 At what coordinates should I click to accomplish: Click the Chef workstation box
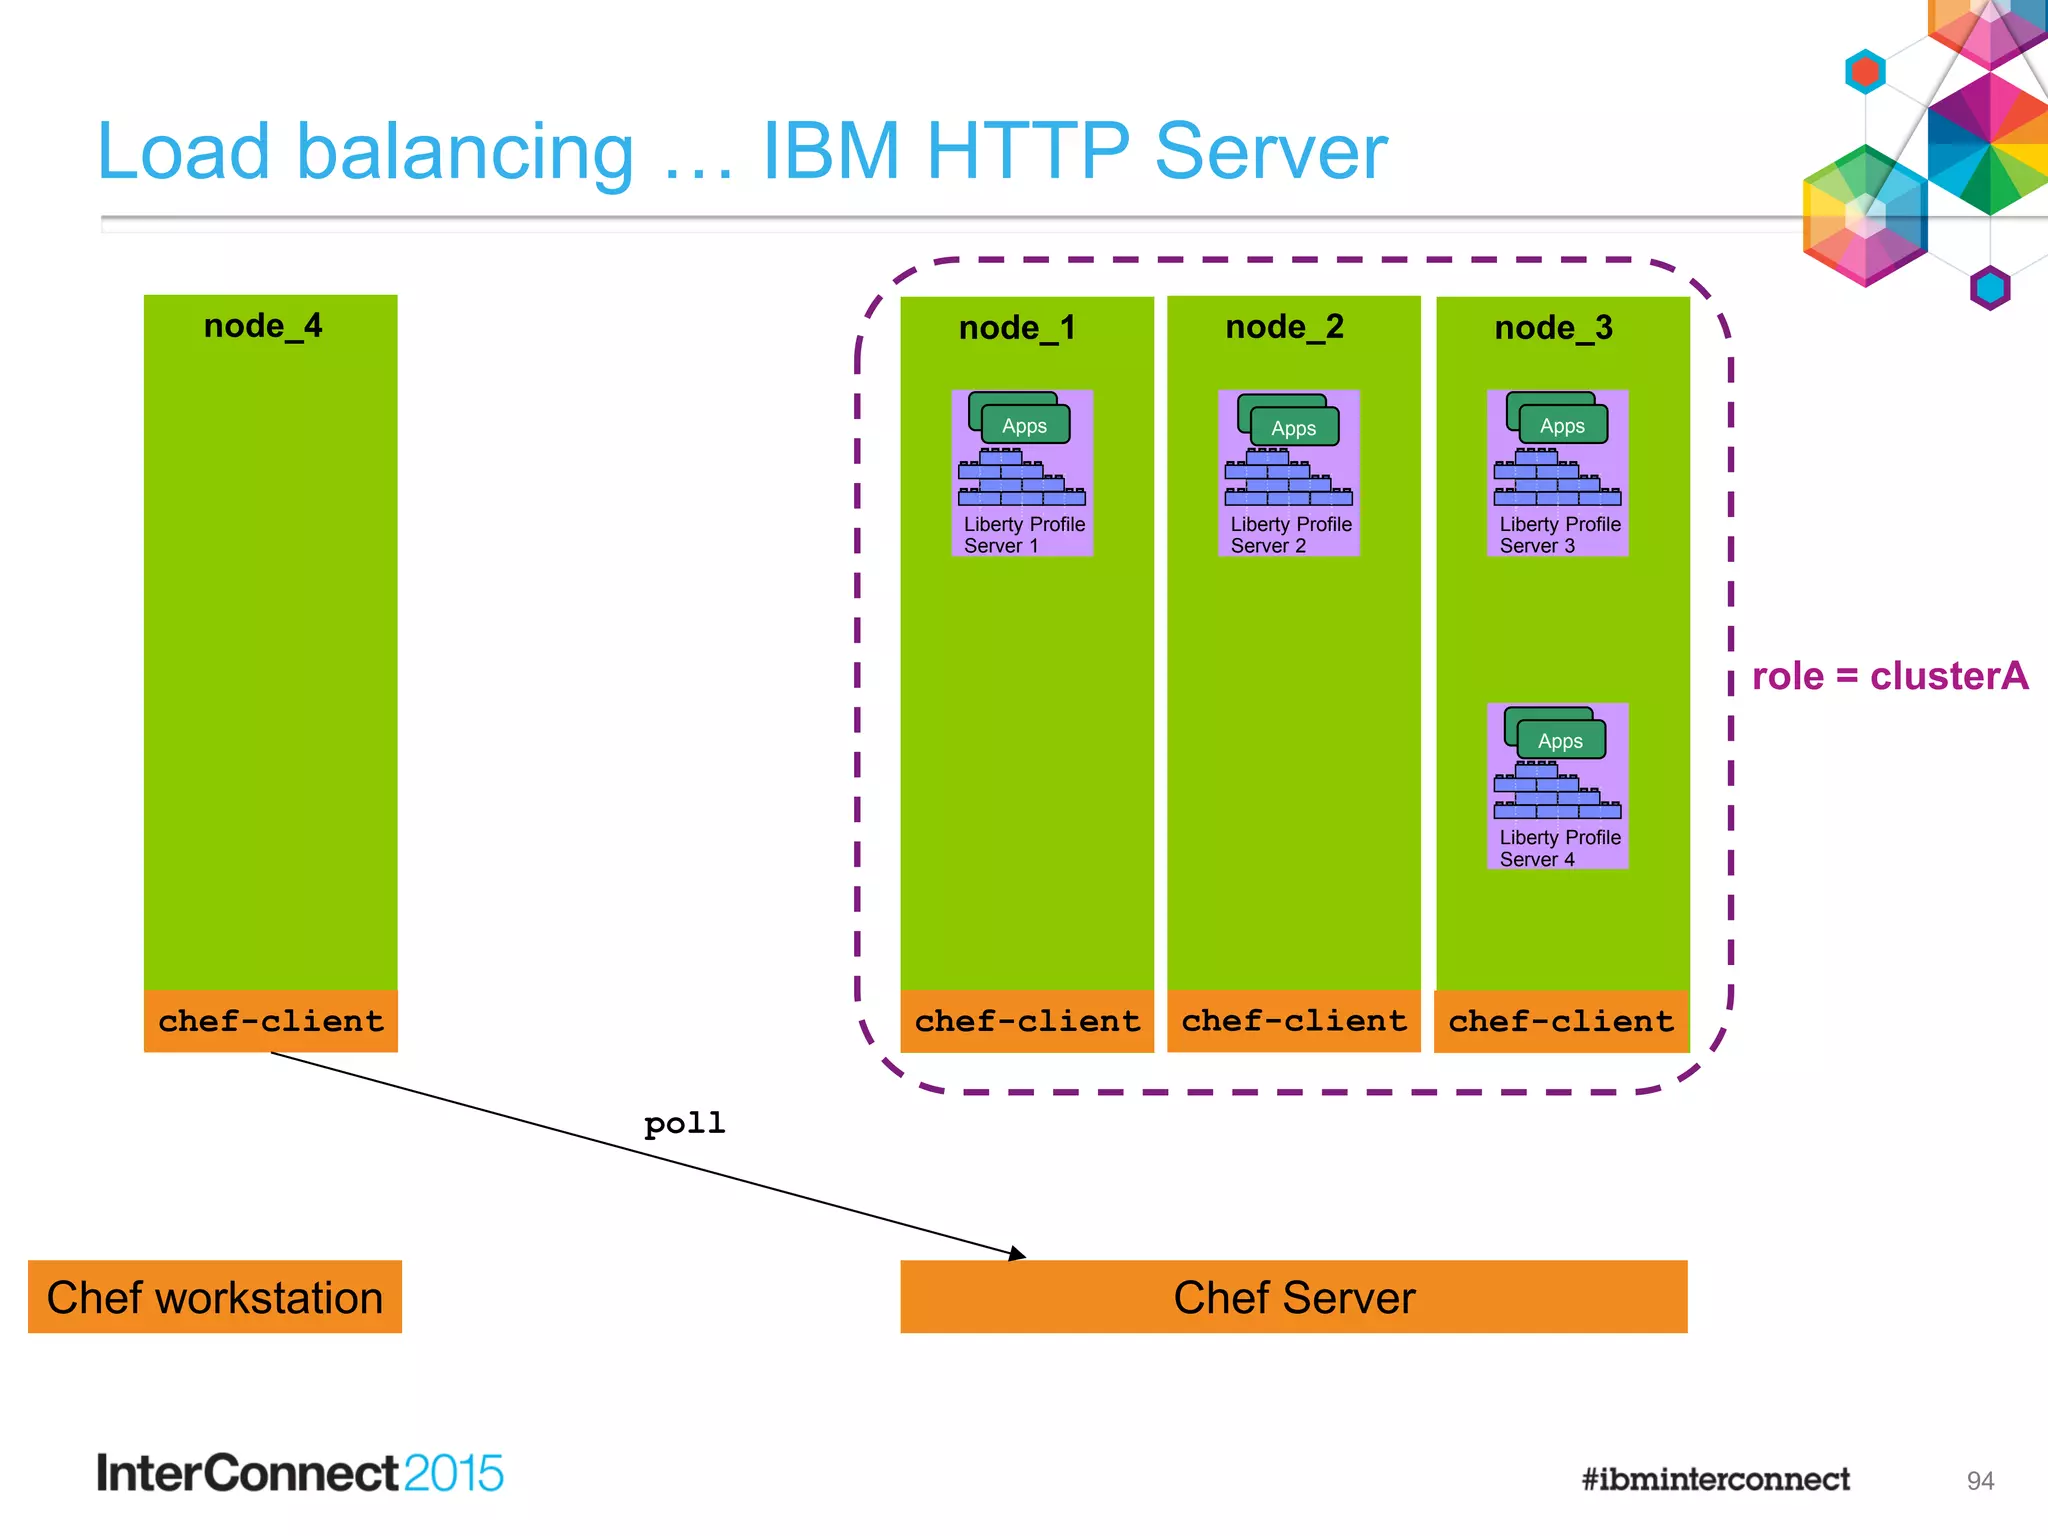215,1297
